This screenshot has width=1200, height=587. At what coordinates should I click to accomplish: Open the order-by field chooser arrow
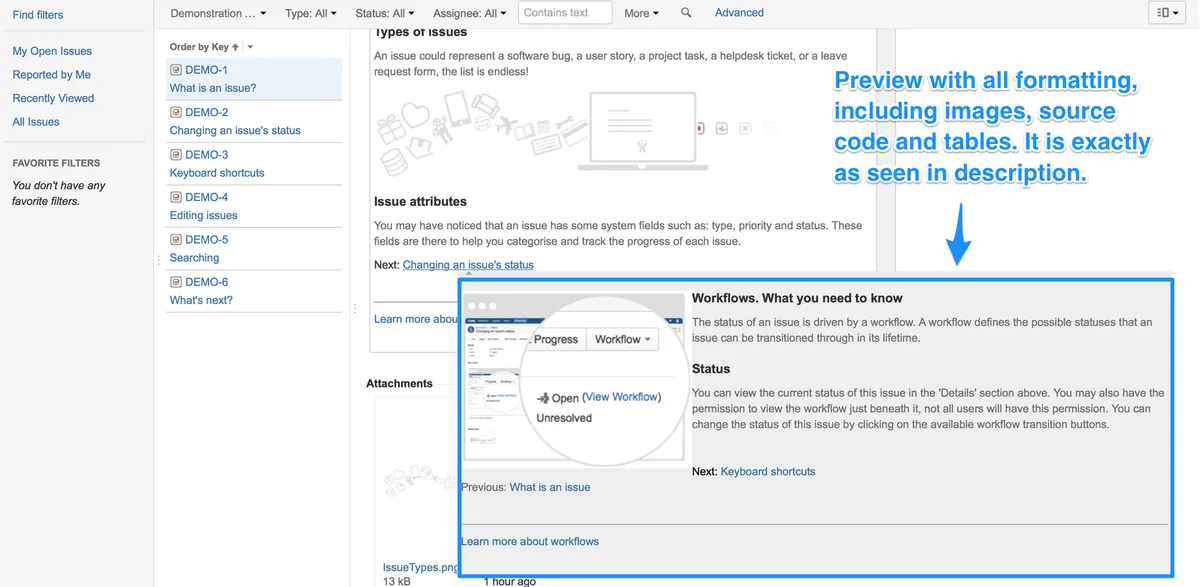[250, 47]
